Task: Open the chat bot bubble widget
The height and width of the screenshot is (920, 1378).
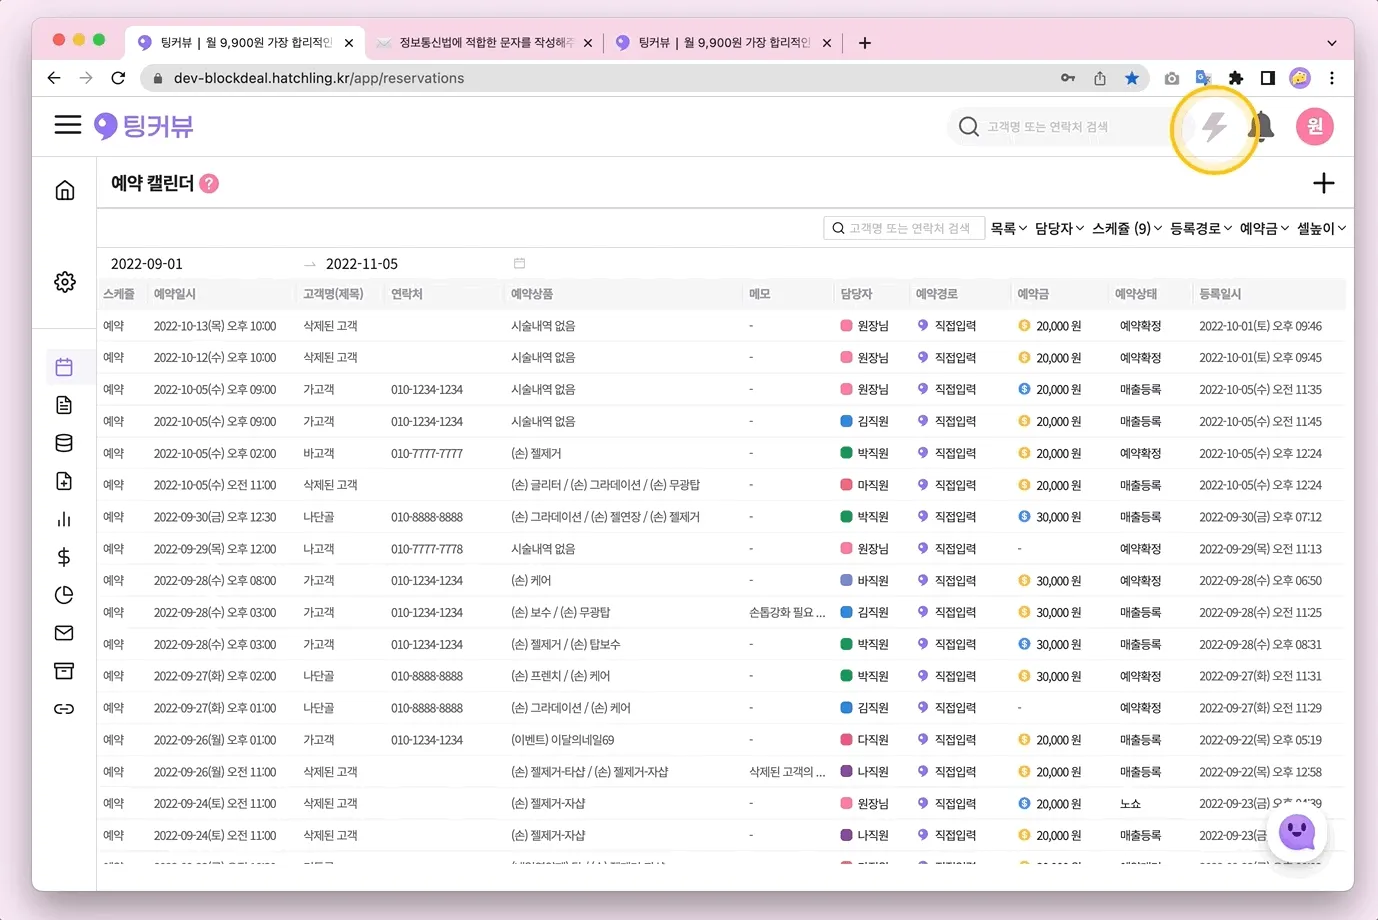Action: [x=1297, y=832]
